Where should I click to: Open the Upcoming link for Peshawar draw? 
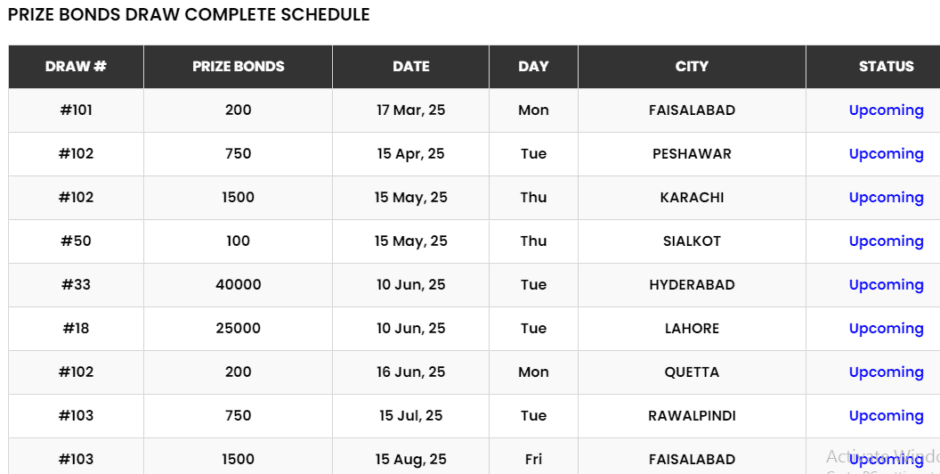tap(885, 154)
